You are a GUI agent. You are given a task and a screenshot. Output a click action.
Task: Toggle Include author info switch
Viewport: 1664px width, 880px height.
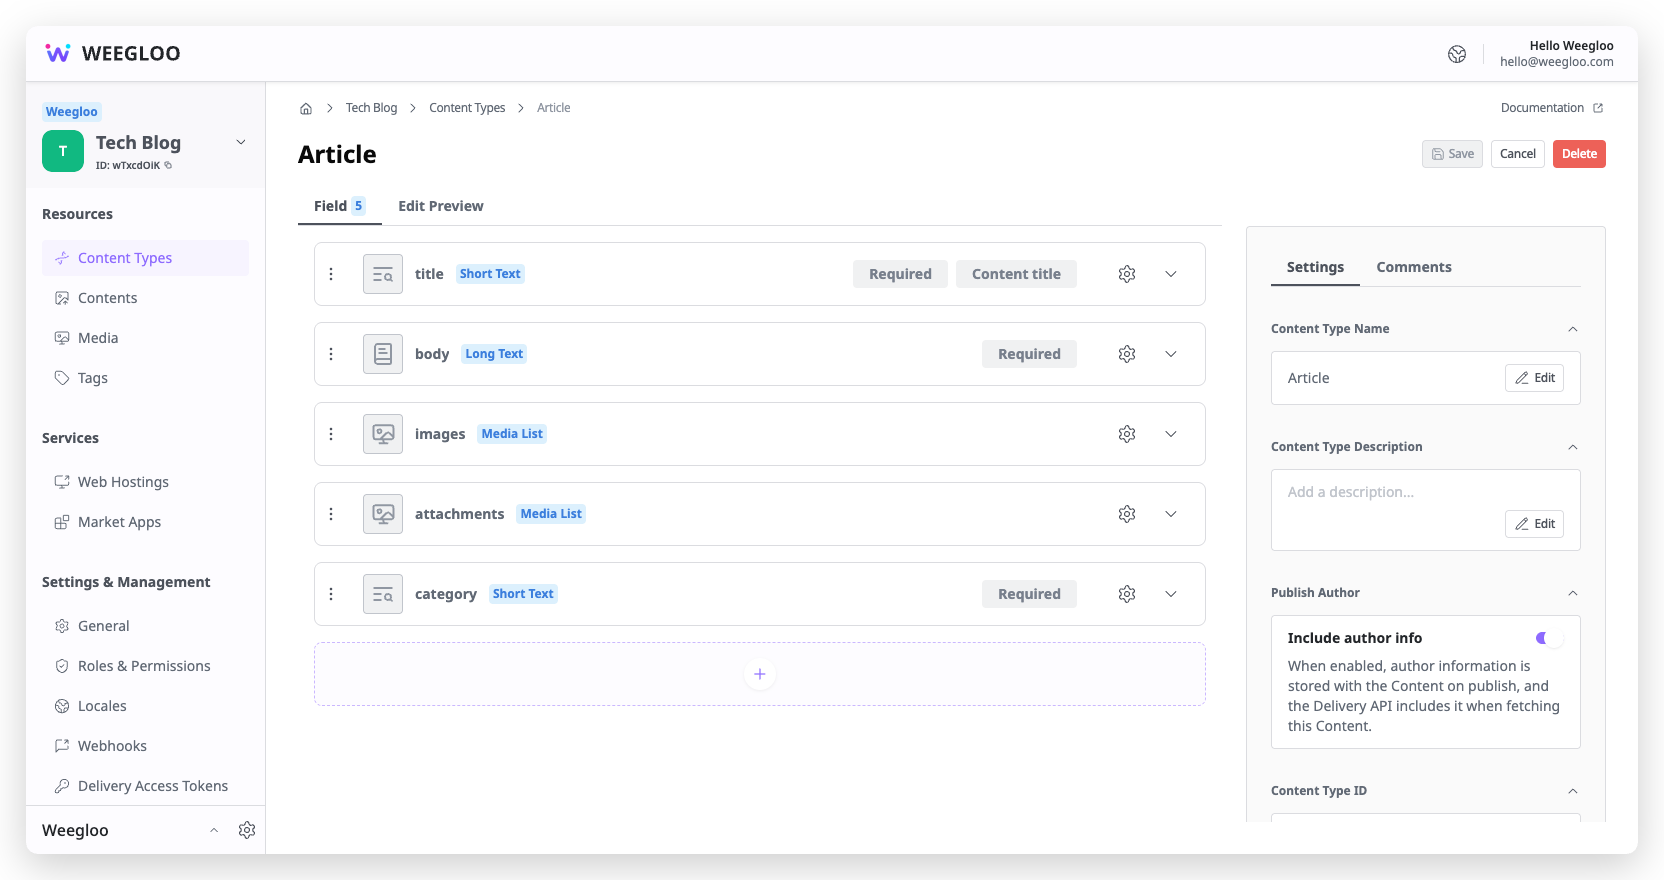tap(1549, 638)
